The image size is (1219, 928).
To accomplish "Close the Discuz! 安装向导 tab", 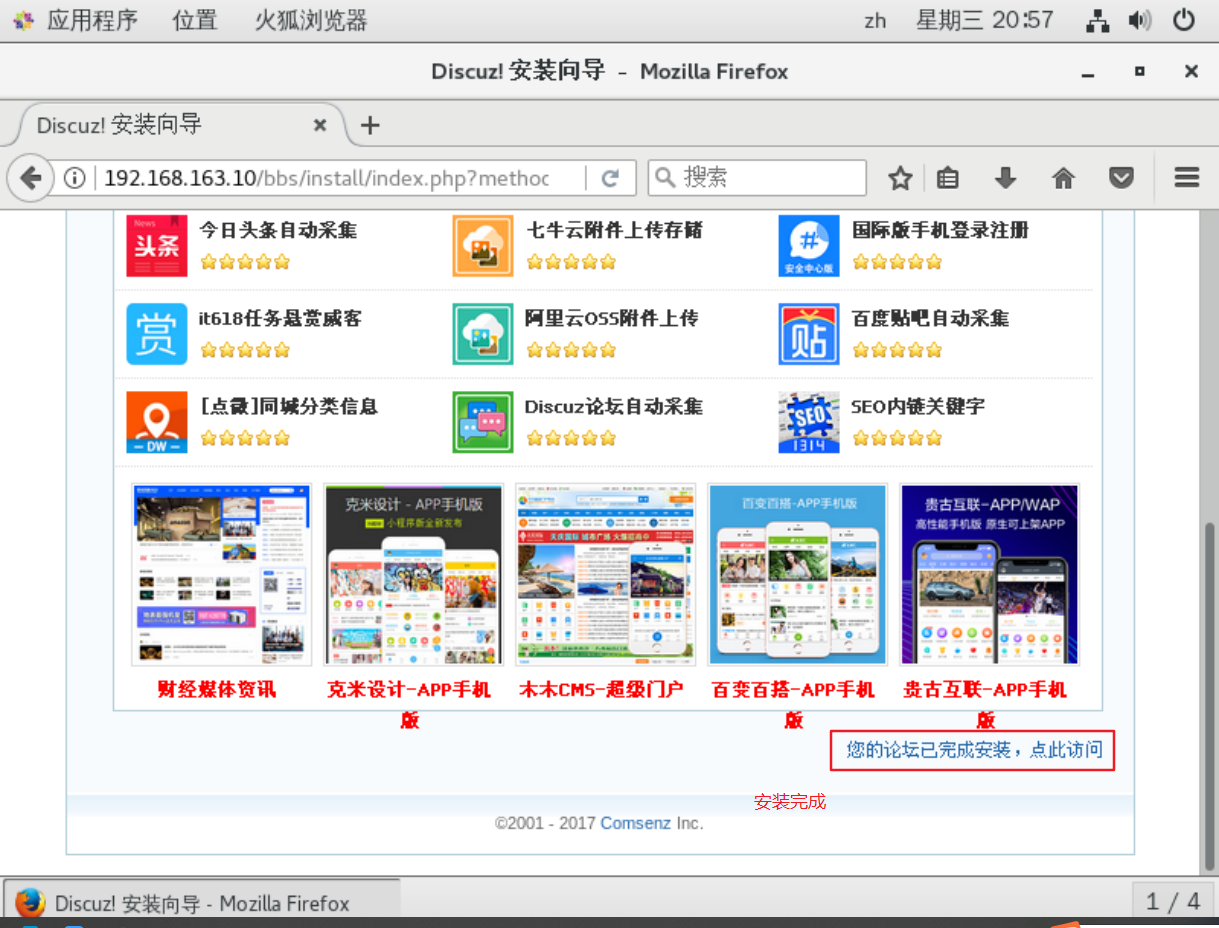I will click(x=320, y=125).
